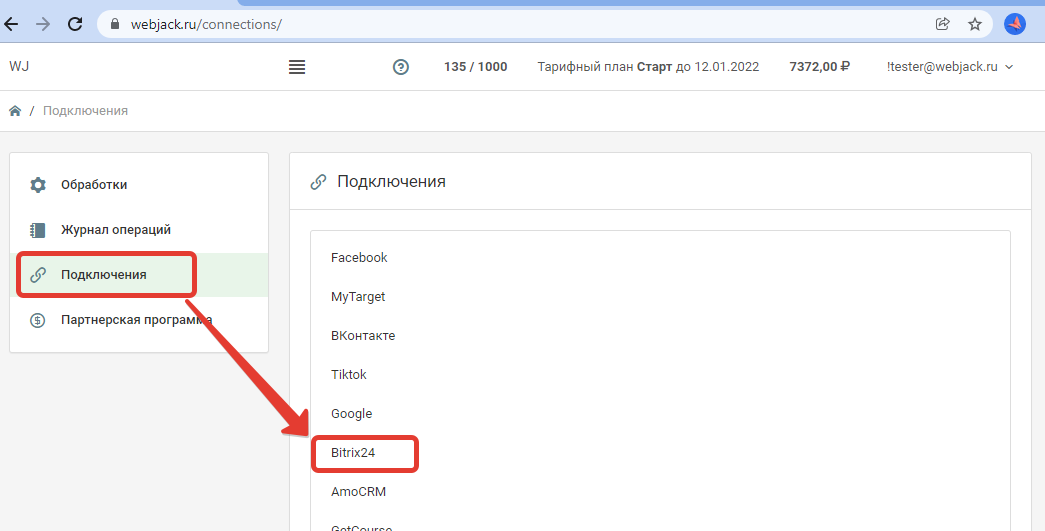Open the browser profile avatar
Image resolution: width=1045 pixels, height=531 pixels.
(x=1015, y=24)
